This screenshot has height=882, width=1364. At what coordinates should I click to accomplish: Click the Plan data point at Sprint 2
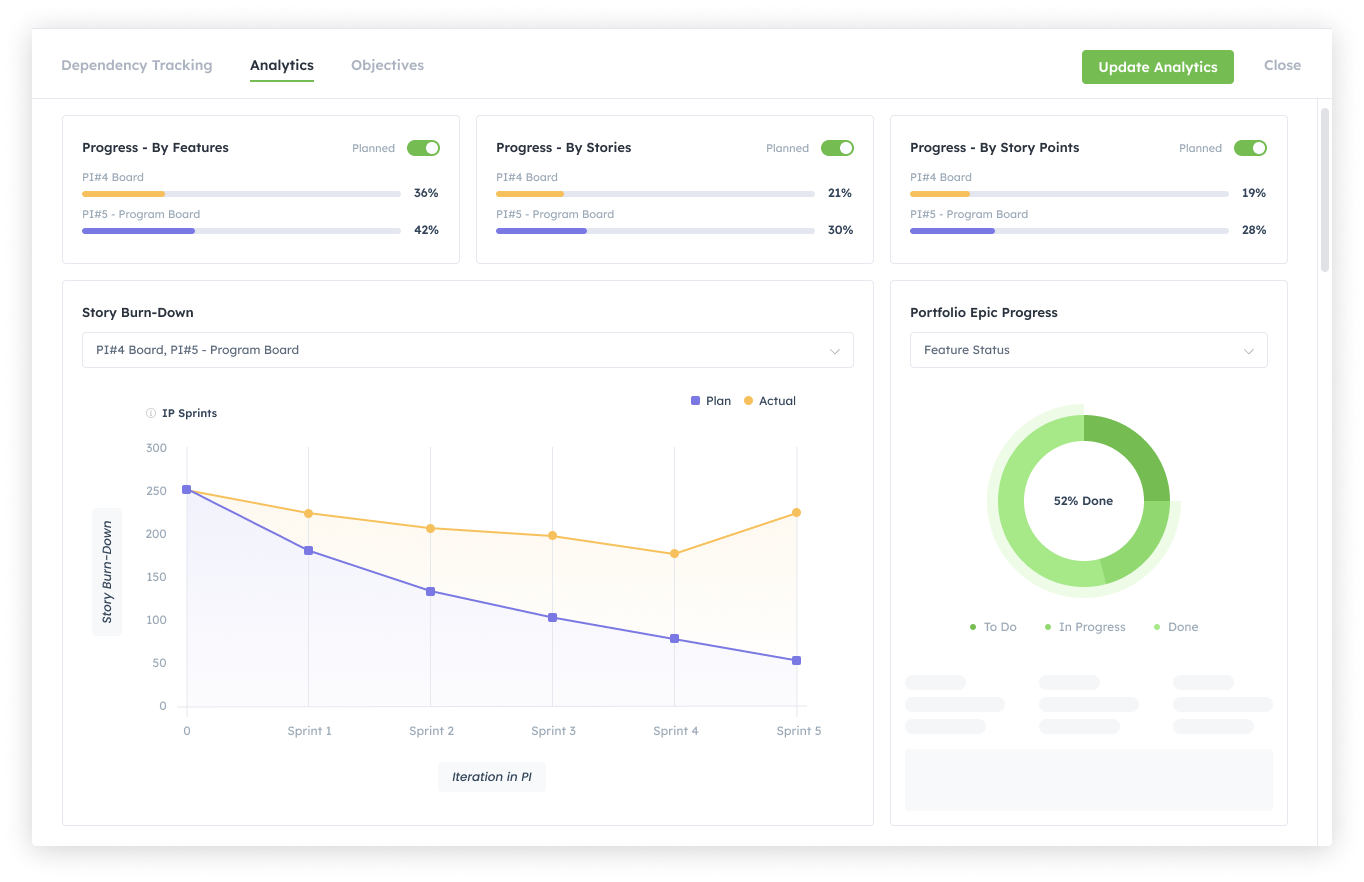coord(430,591)
